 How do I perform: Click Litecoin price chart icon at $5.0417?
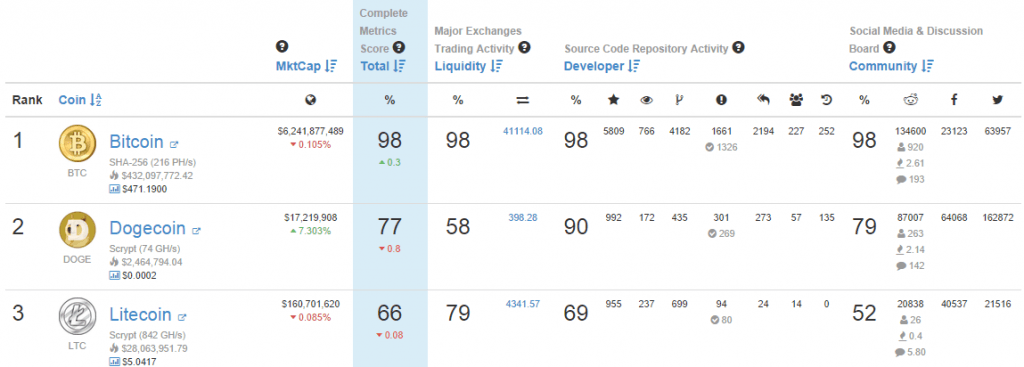tap(114, 362)
